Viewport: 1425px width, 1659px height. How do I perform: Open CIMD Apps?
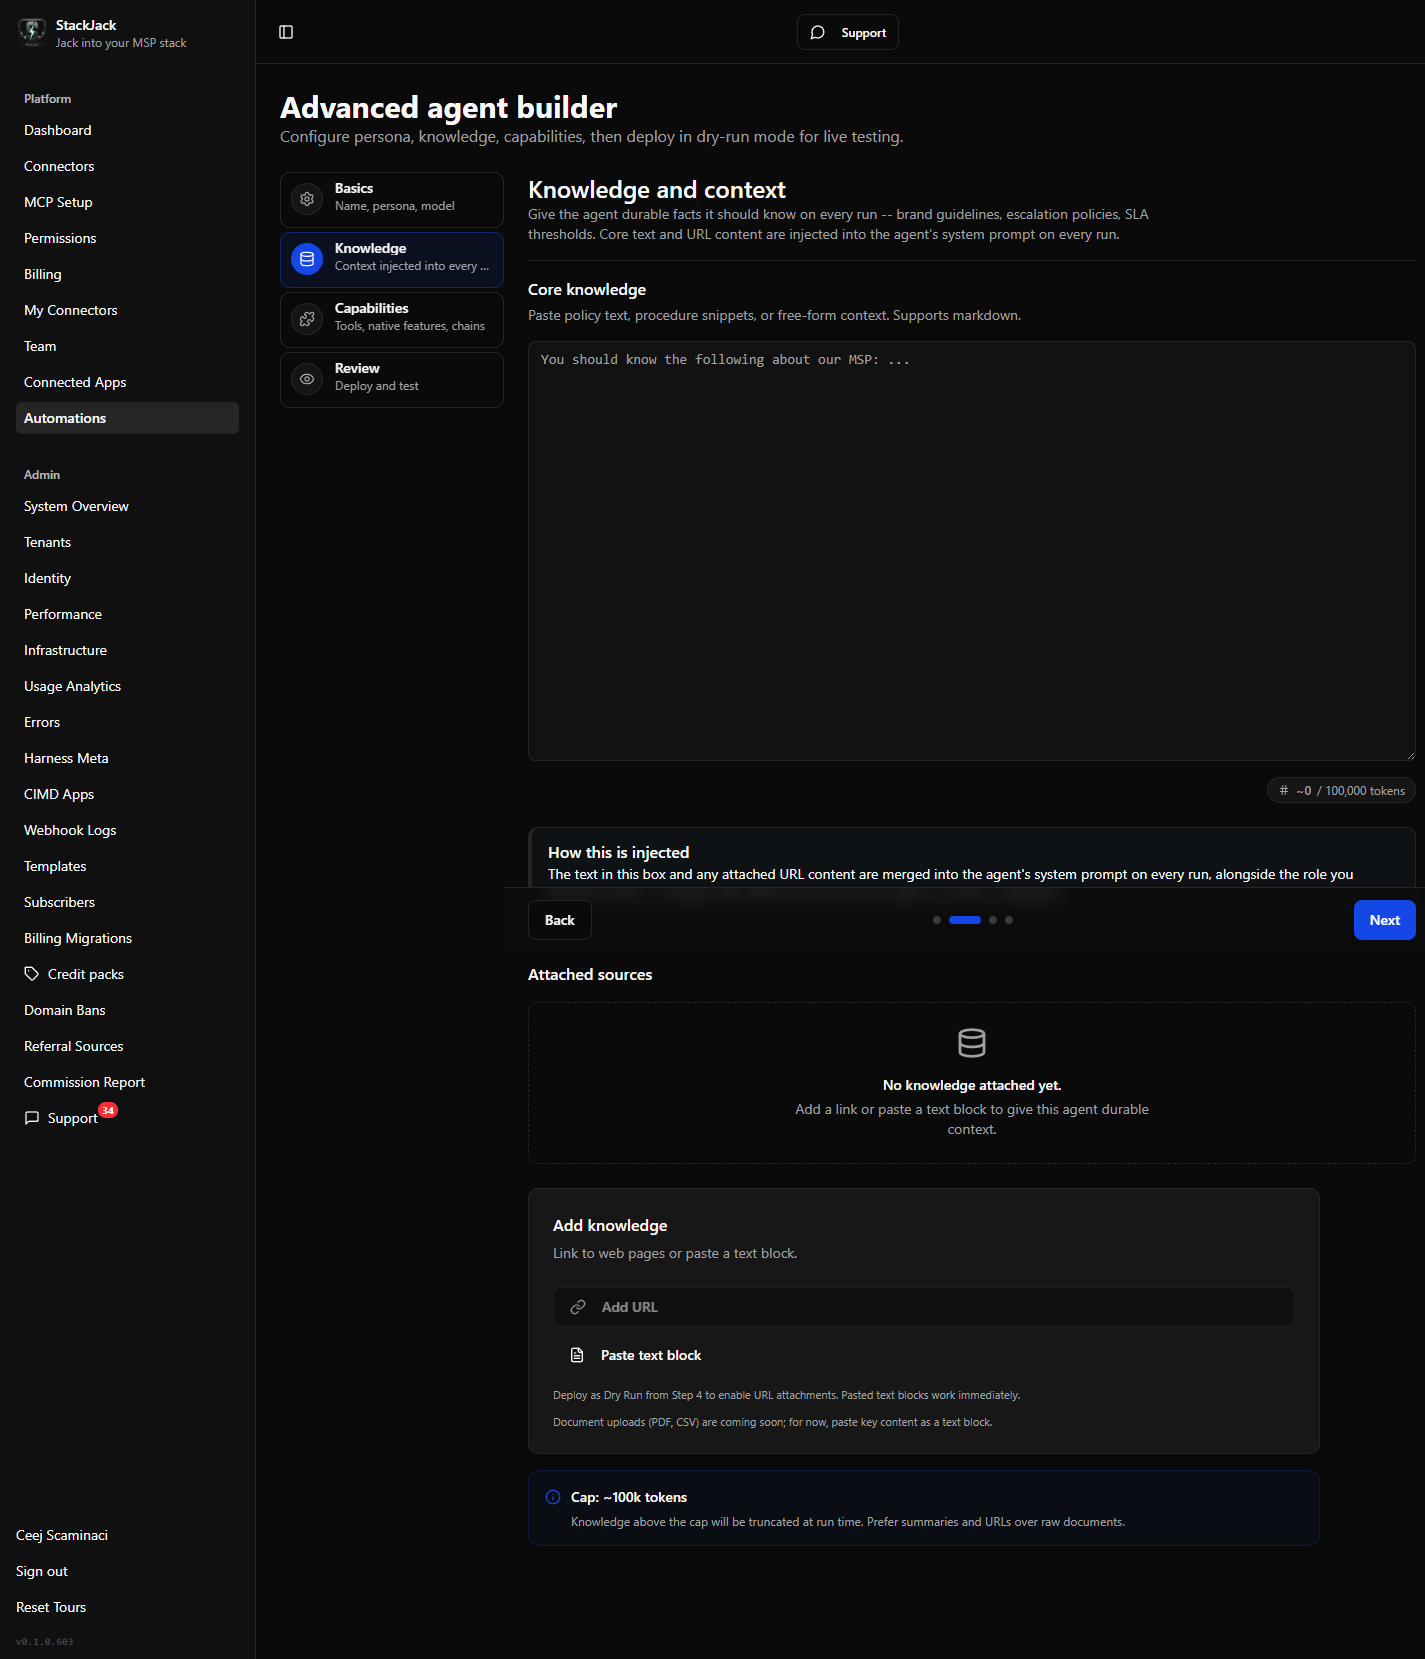pos(127,794)
